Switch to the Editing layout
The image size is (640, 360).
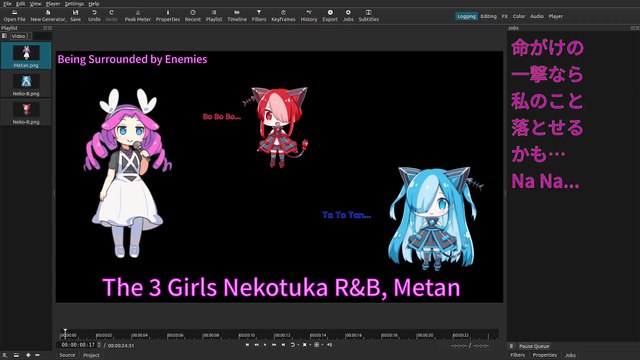click(489, 16)
